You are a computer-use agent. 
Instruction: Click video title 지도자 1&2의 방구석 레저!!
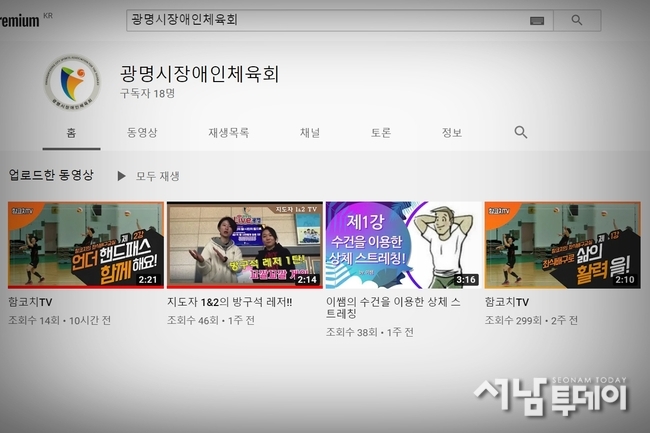click(x=230, y=302)
